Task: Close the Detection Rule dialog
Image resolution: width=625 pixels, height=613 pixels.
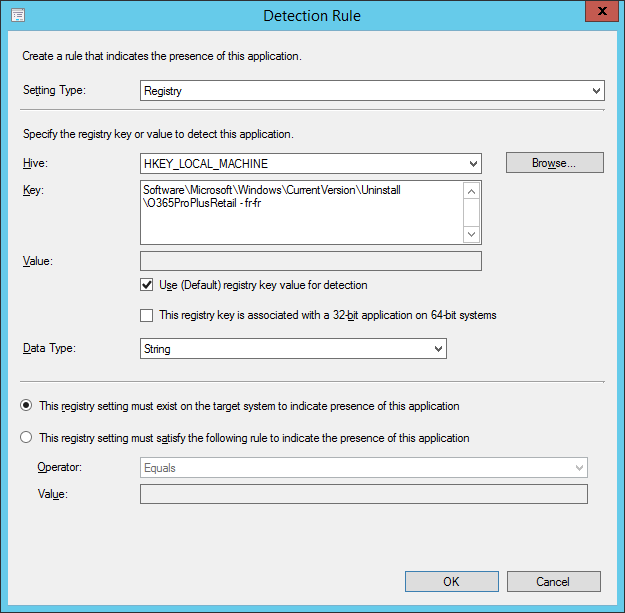Action: click(x=602, y=11)
